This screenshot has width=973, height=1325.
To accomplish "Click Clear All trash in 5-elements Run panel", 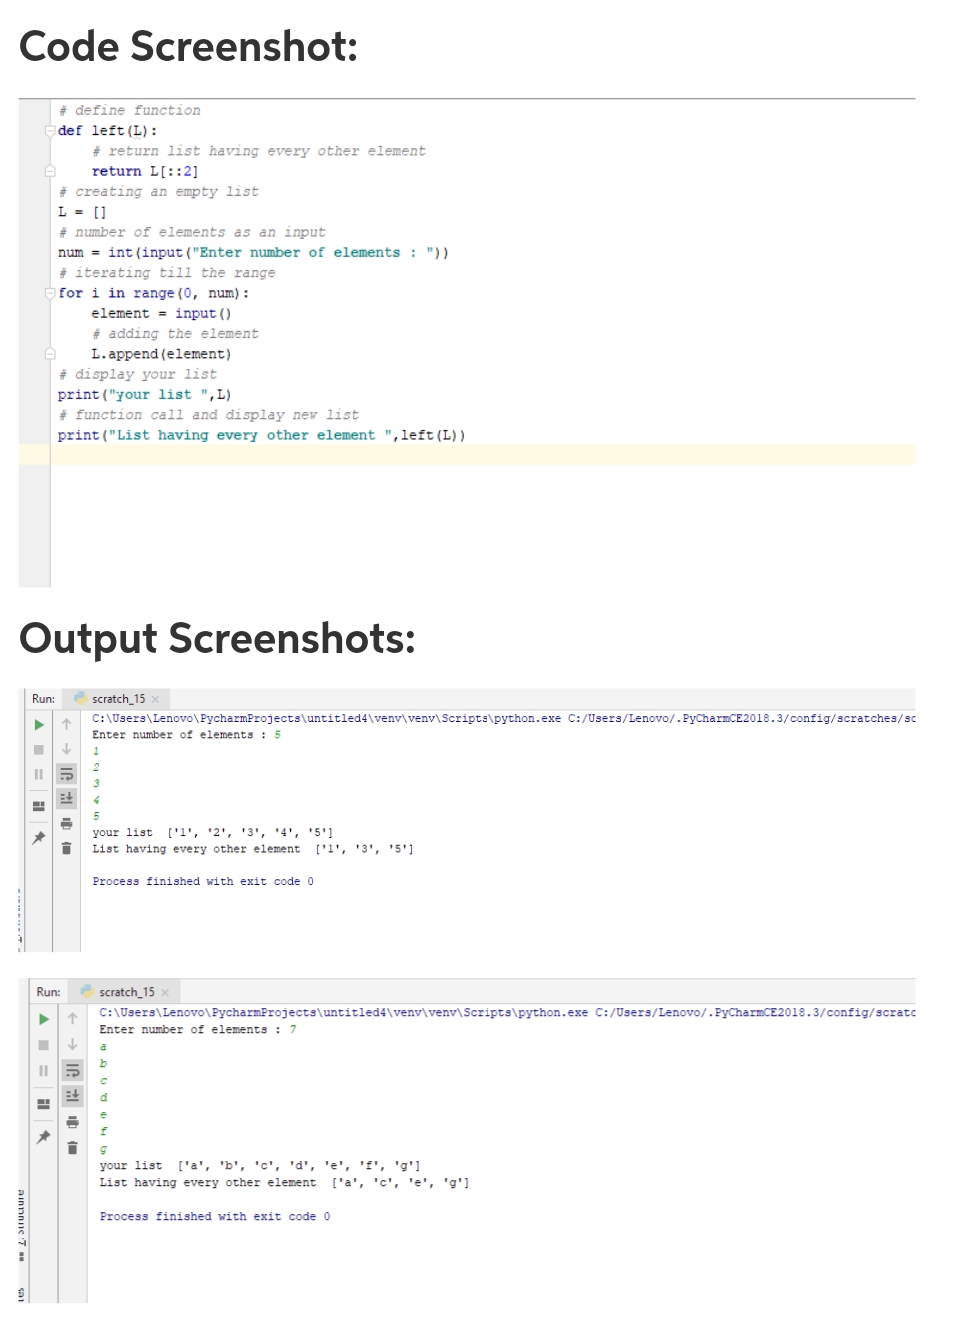I will click(x=66, y=848).
